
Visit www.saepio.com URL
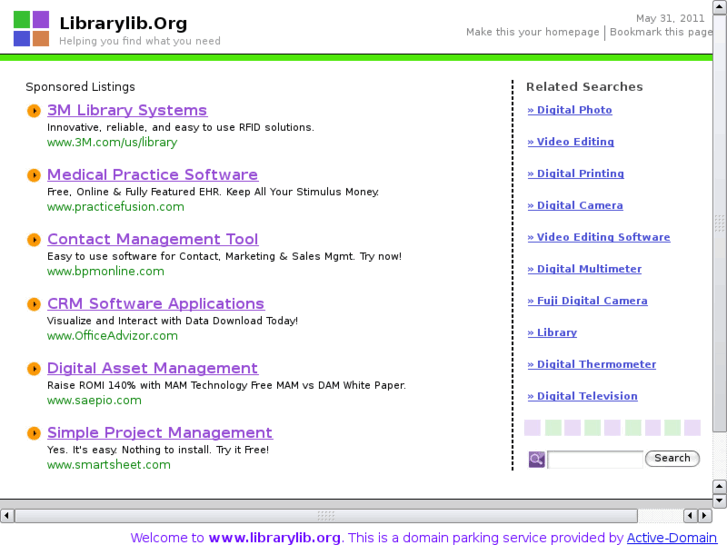click(x=94, y=400)
